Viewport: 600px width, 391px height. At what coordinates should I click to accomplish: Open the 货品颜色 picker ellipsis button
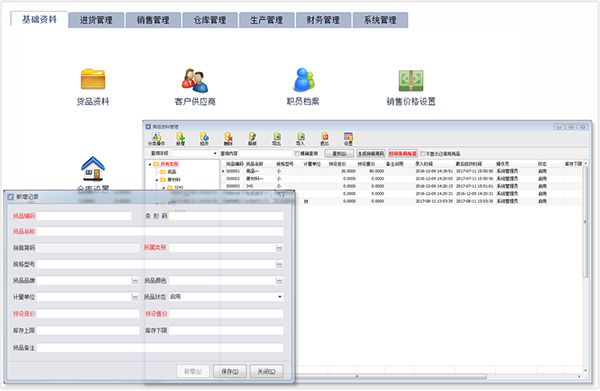(279, 281)
